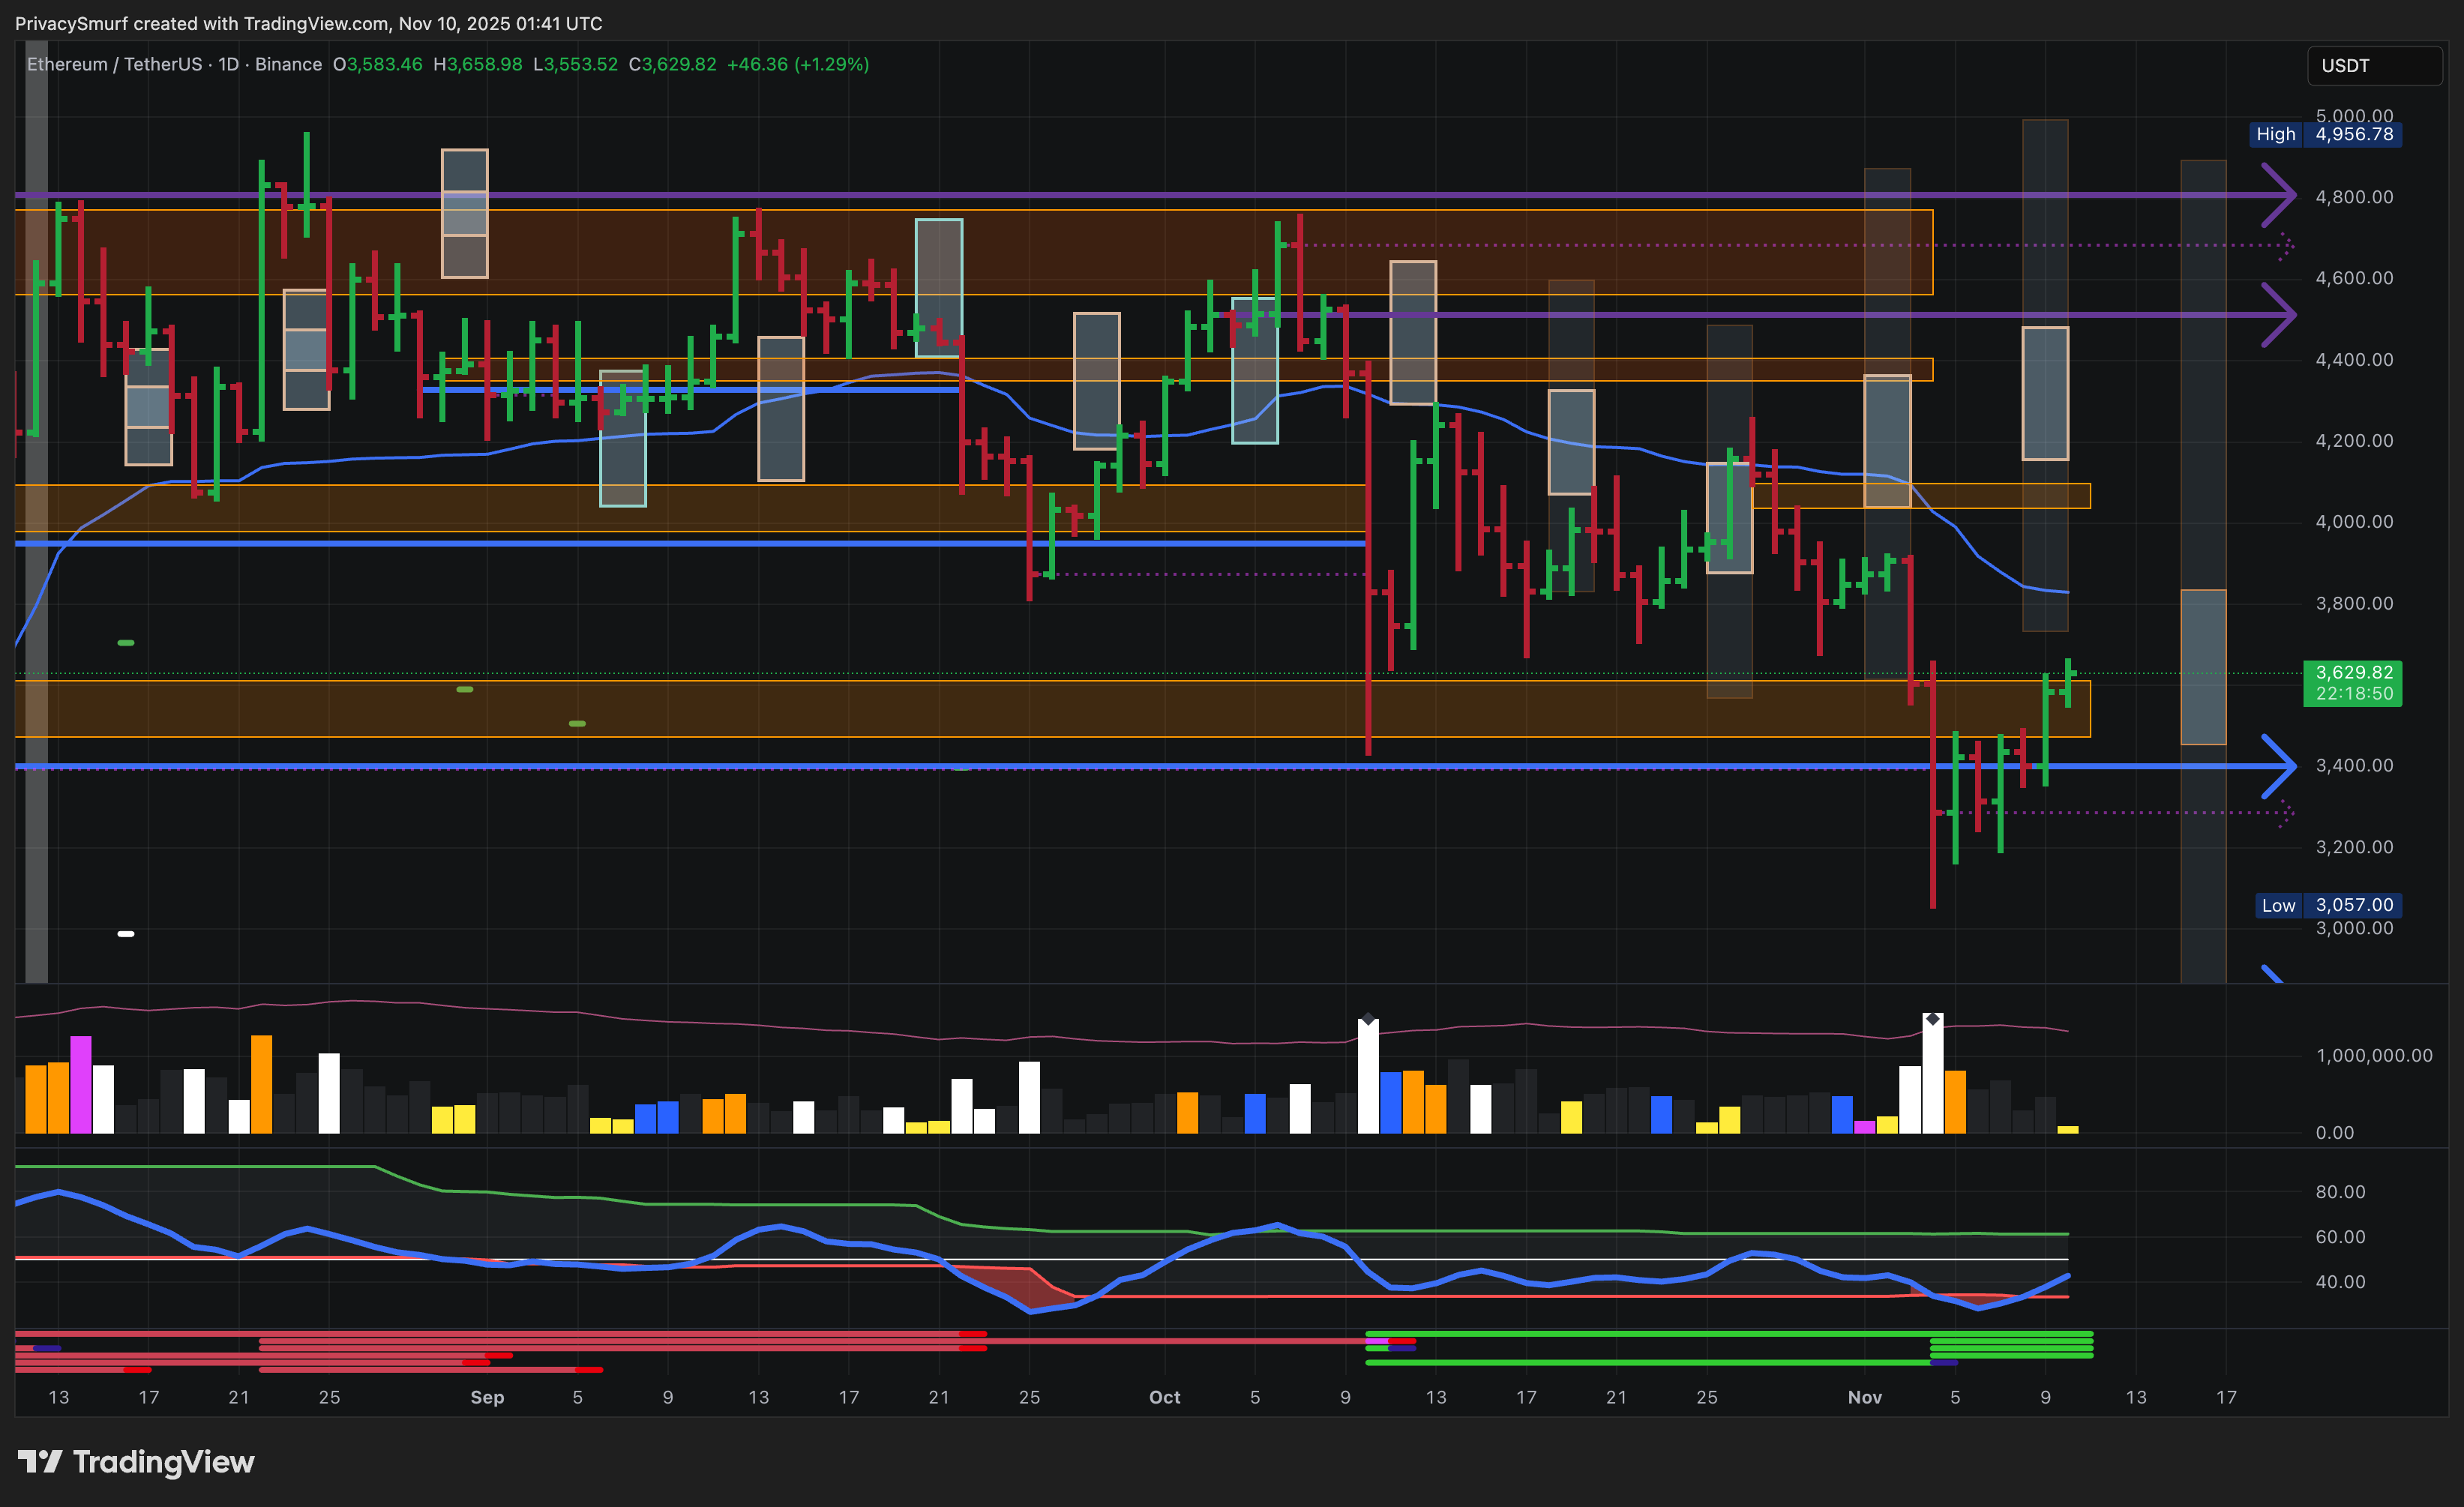Click the Low 3,057.00 price label

[2329, 905]
